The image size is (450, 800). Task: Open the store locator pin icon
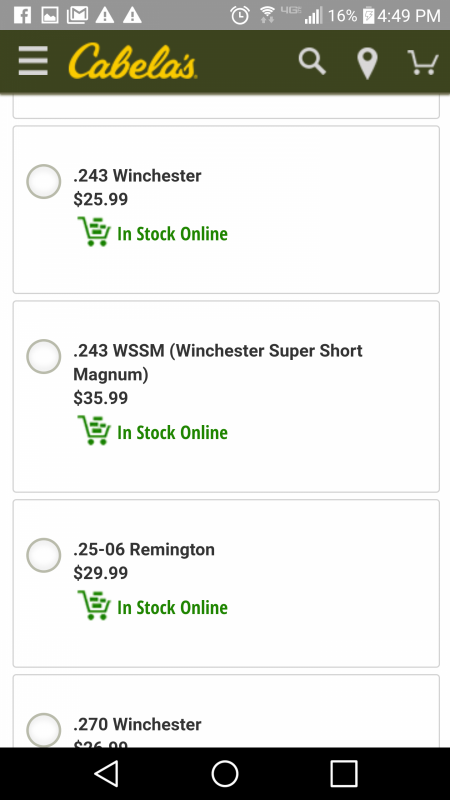tap(367, 64)
